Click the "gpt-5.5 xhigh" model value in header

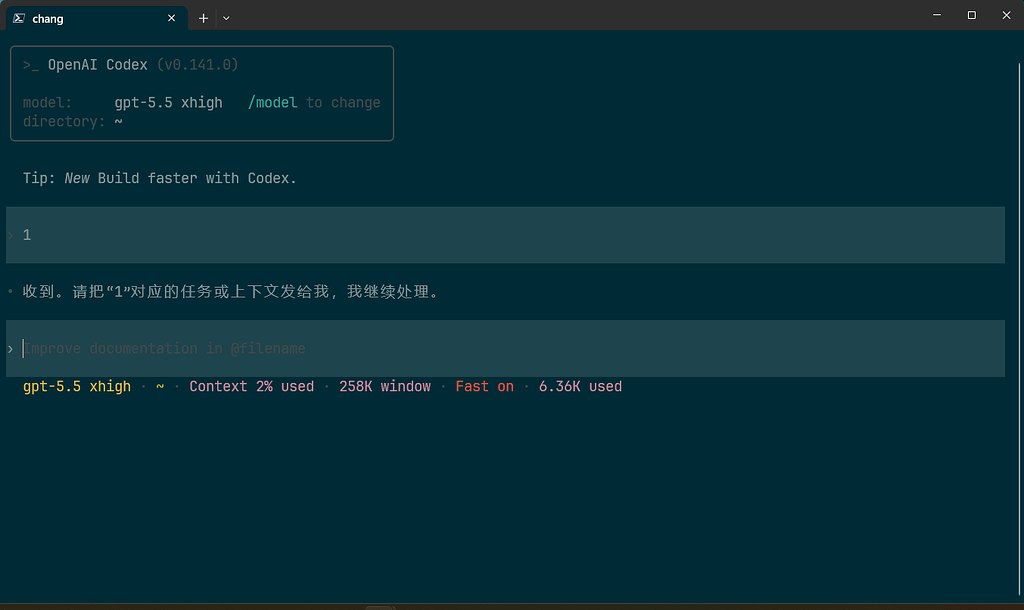coord(168,103)
